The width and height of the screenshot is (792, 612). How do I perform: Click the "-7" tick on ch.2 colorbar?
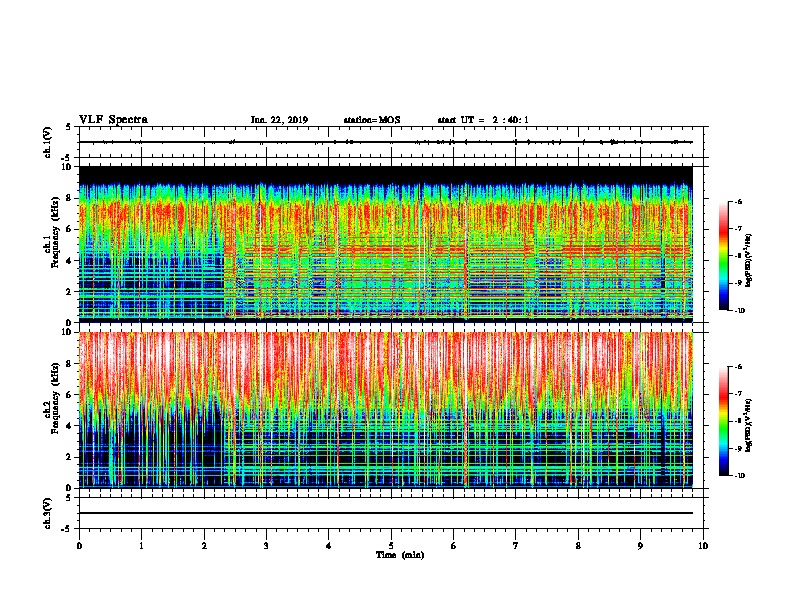click(x=738, y=394)
